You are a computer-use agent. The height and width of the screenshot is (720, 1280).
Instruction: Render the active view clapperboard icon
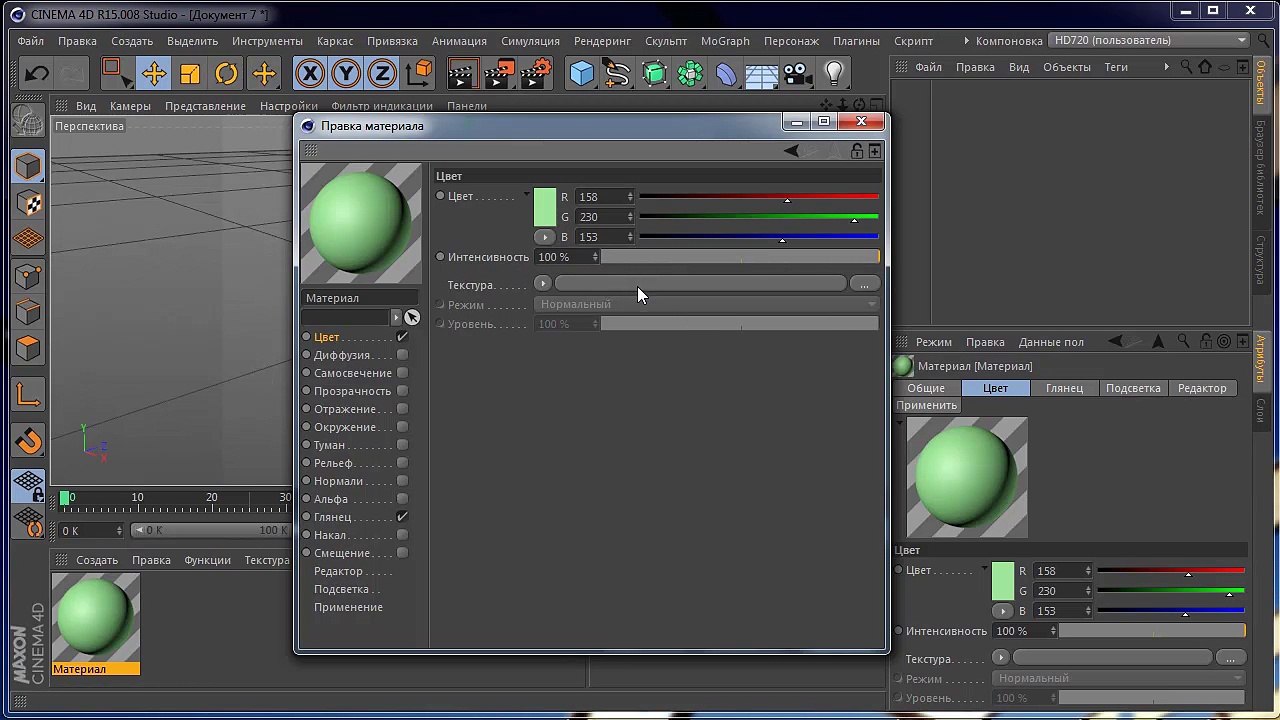(x=461, y=73)
